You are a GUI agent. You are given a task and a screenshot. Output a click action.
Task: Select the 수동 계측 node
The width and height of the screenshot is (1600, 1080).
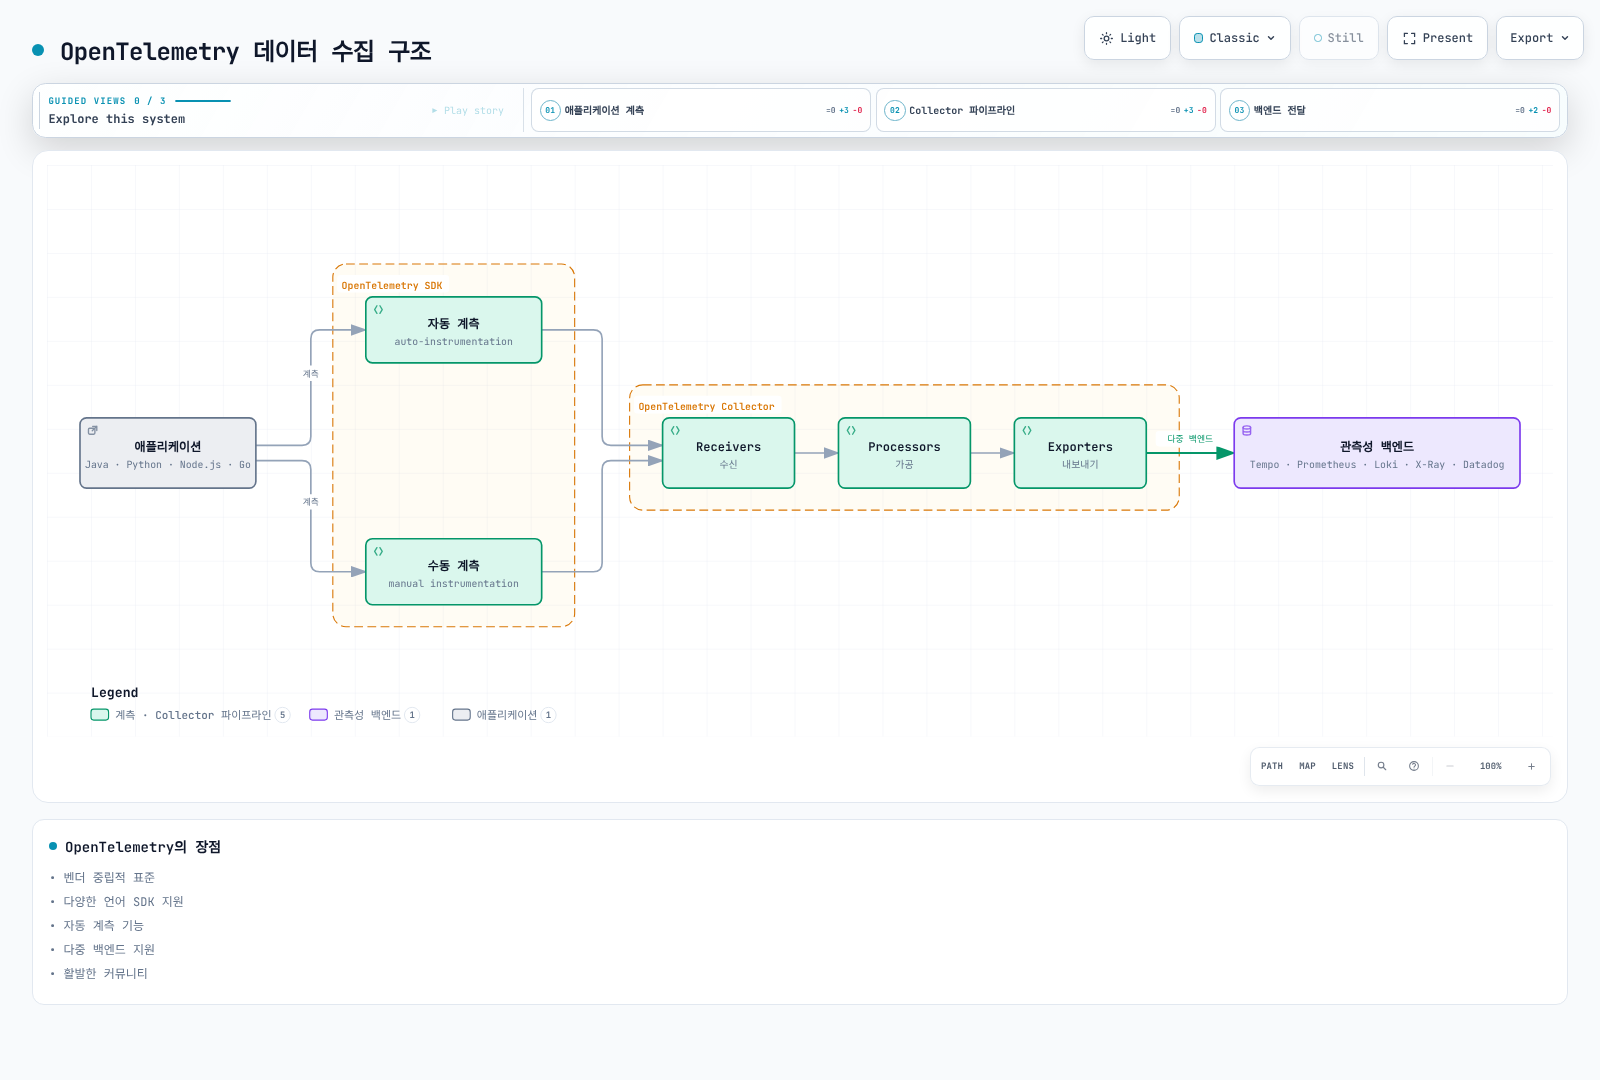pos(454,572)
